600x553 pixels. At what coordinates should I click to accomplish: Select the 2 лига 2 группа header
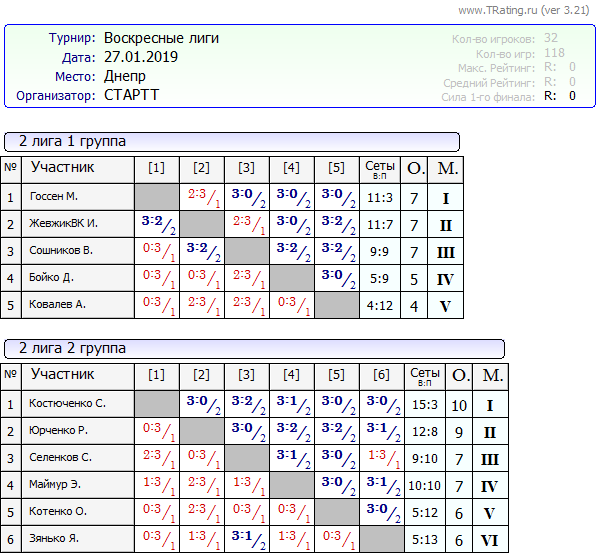(72, 348)
